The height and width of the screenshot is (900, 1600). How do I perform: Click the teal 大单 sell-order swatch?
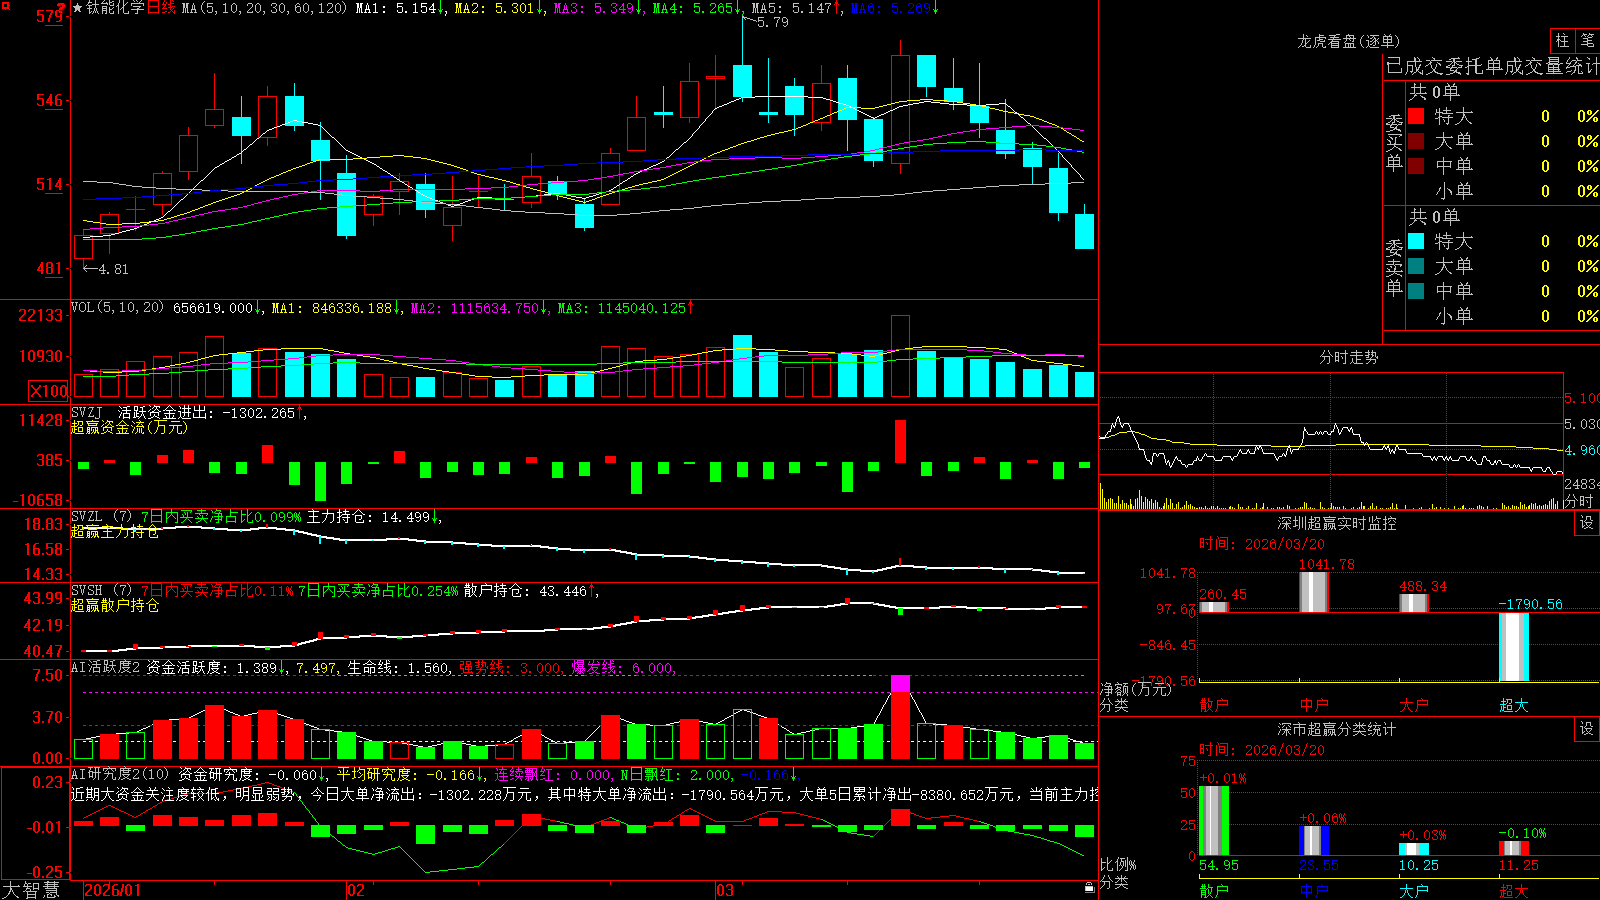click(1416, 266)
